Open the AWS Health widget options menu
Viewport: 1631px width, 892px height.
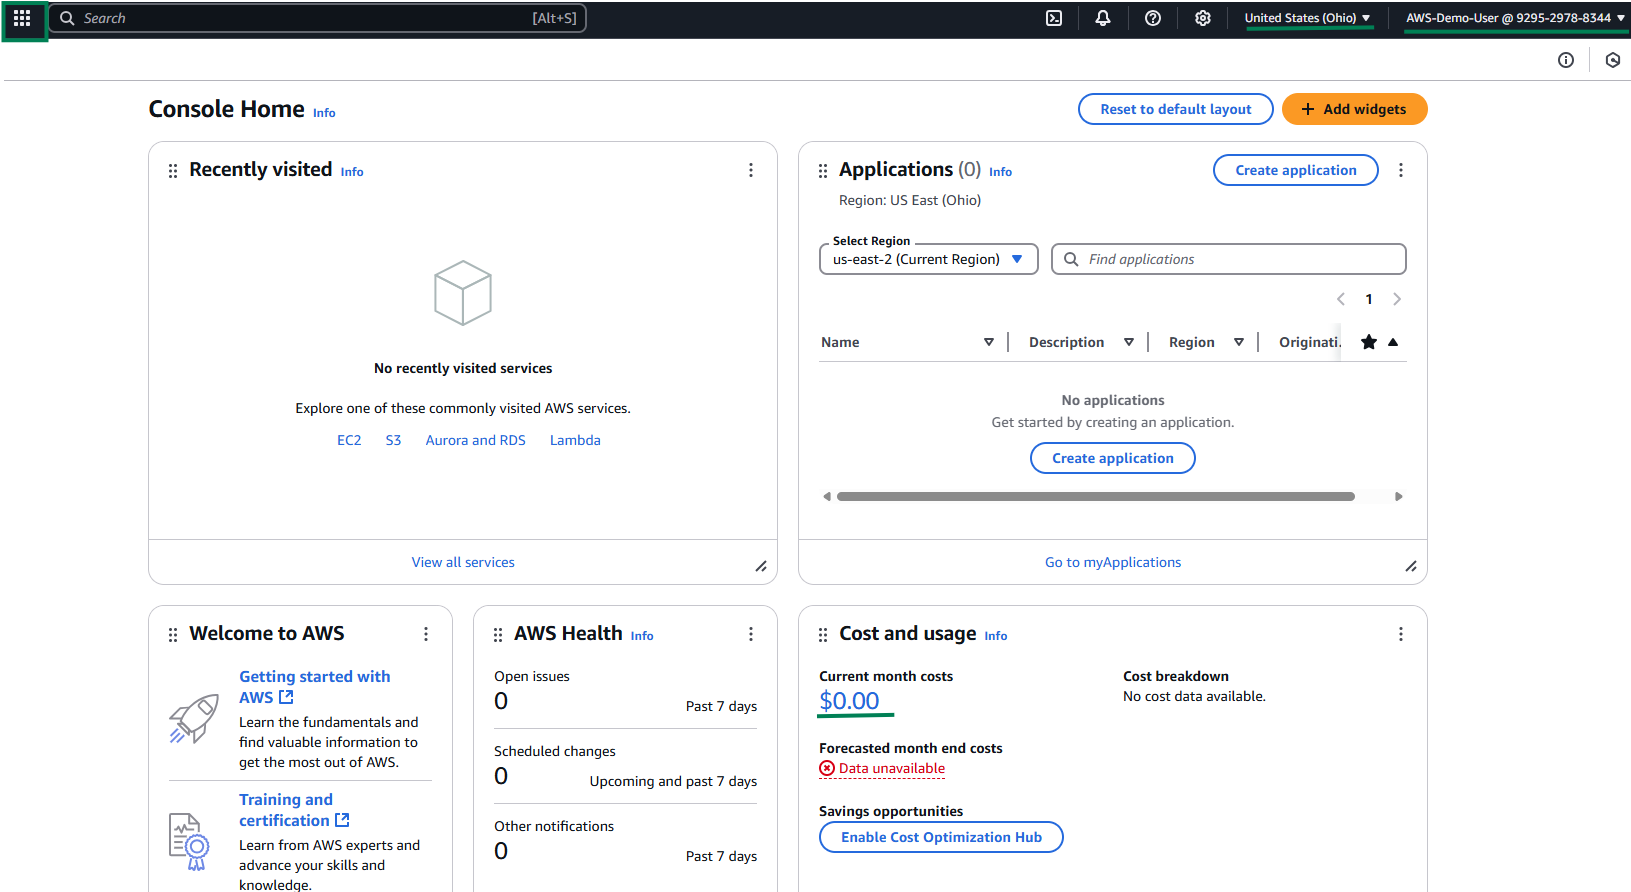751,634
